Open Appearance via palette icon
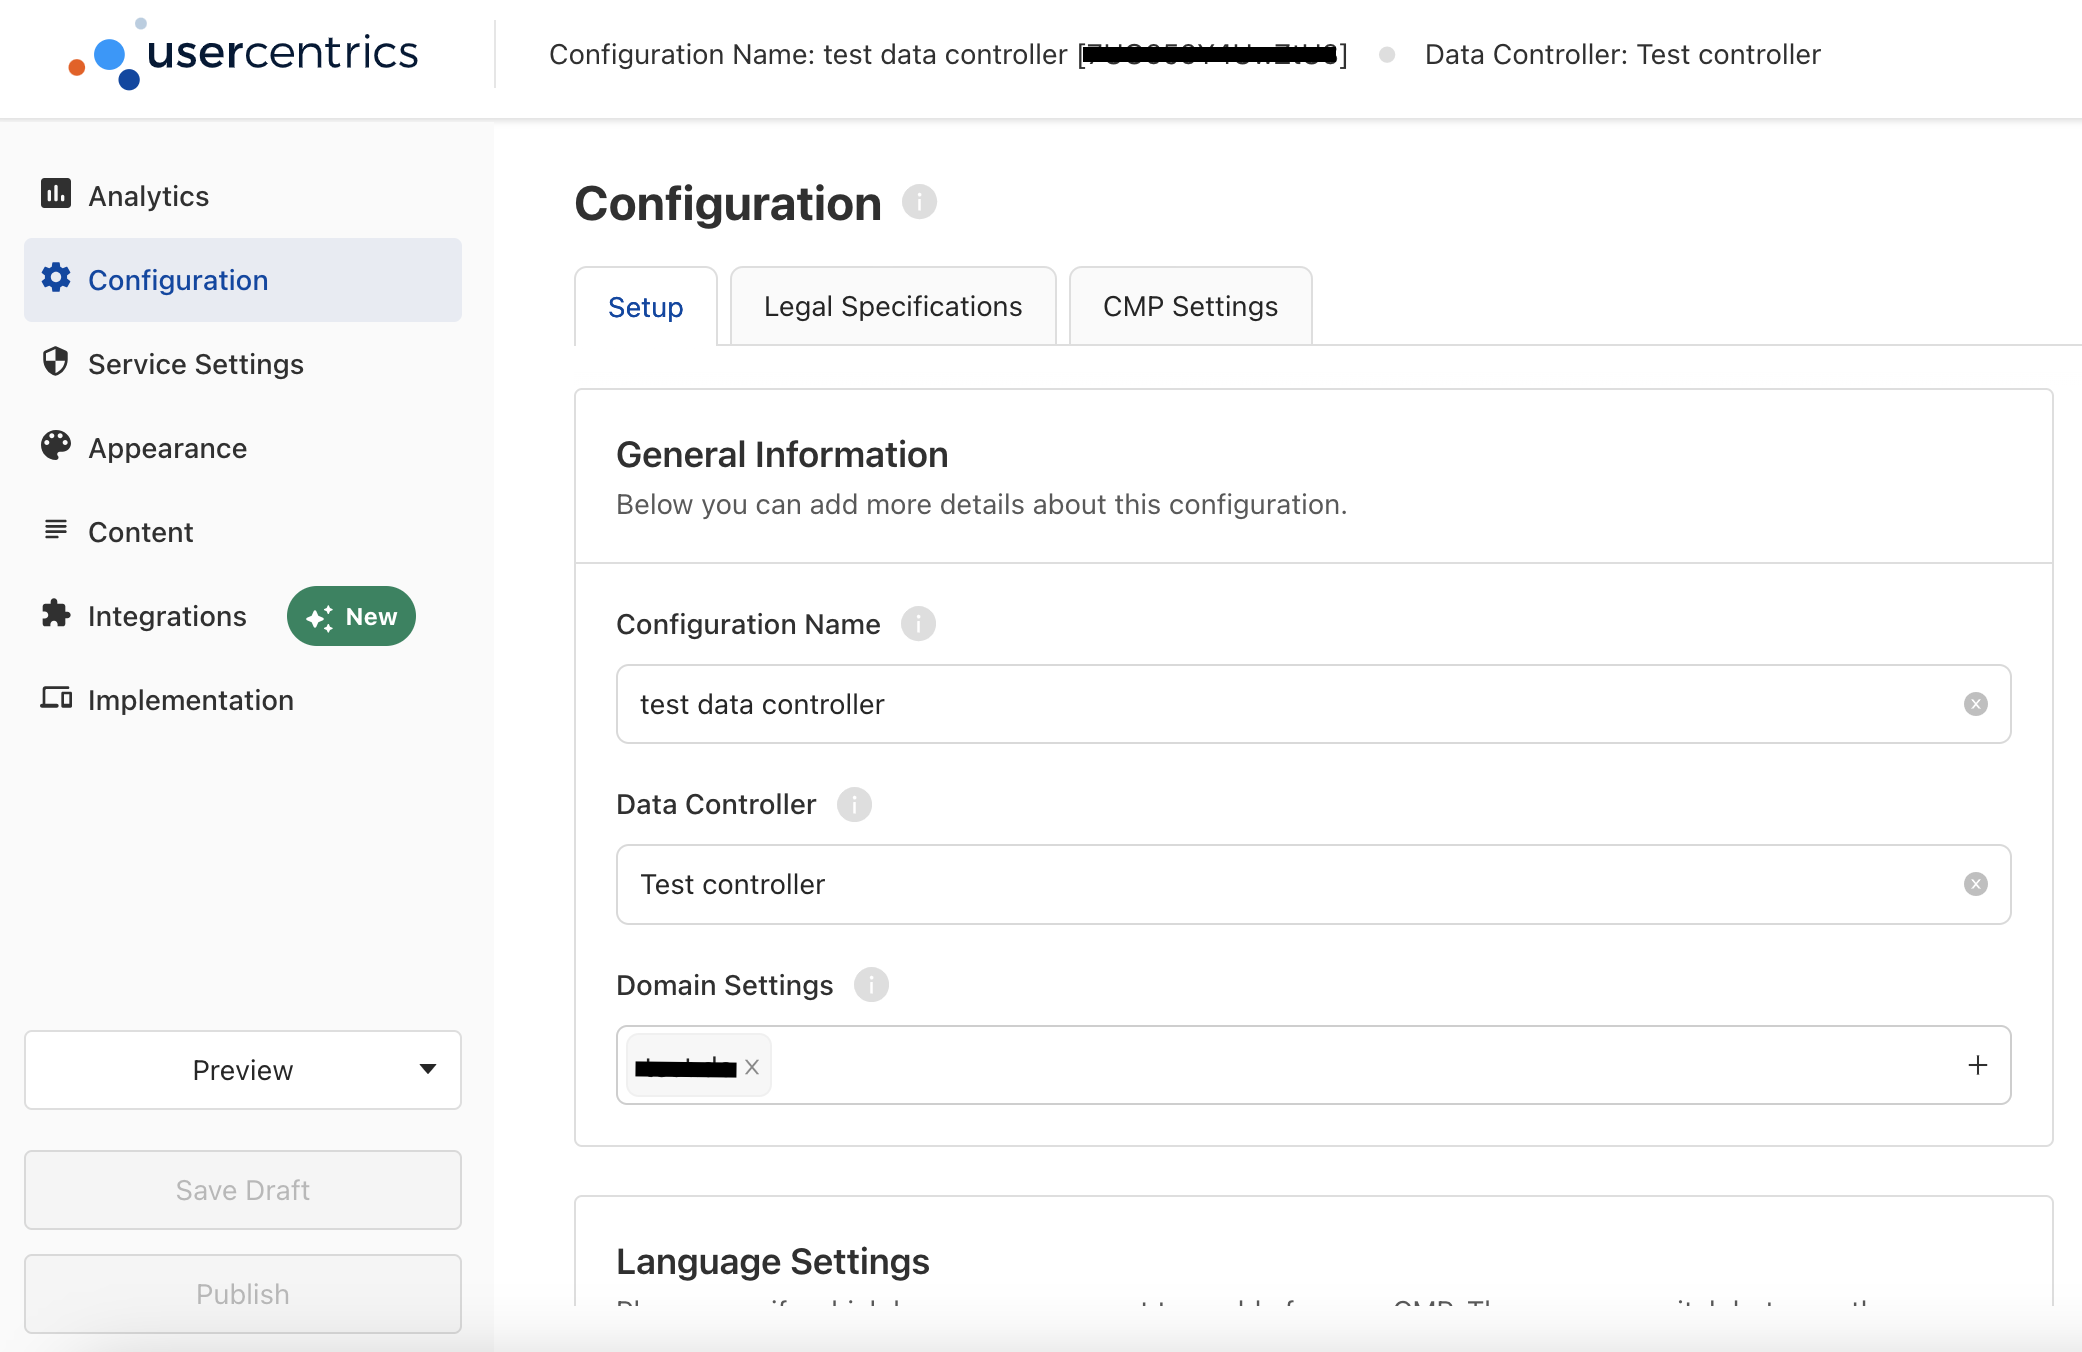This screenshot has height=1352, width=2082. point(56,447)
